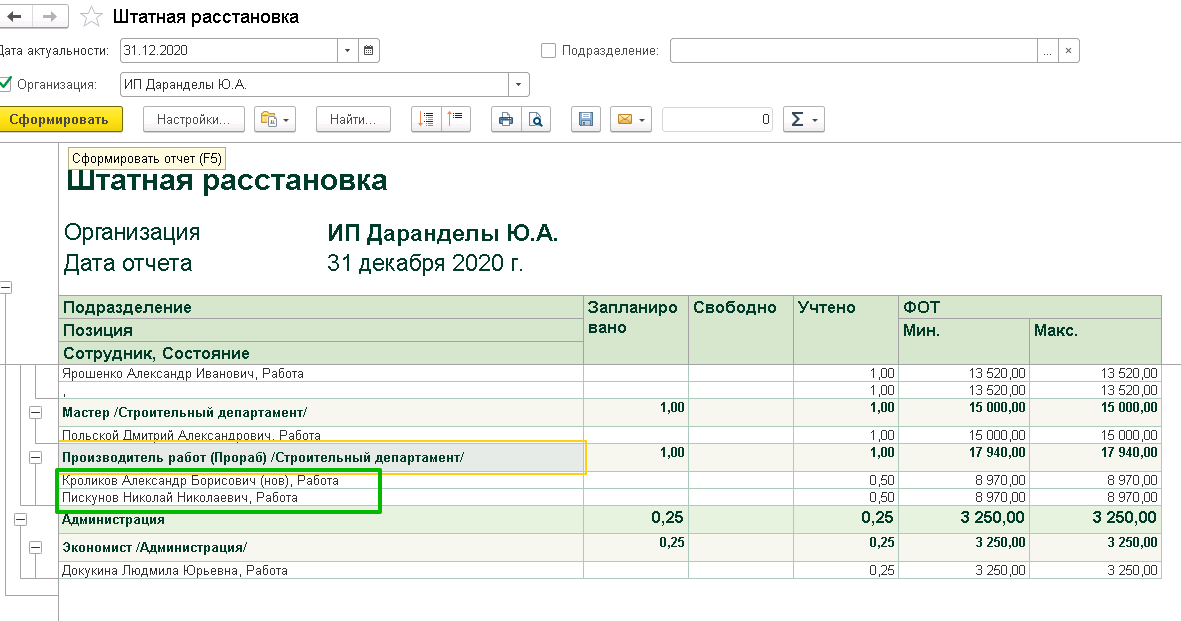1181x621 pixels.
Task: Click the Экономист /Администрация/ position label
Action: point(154,548)
